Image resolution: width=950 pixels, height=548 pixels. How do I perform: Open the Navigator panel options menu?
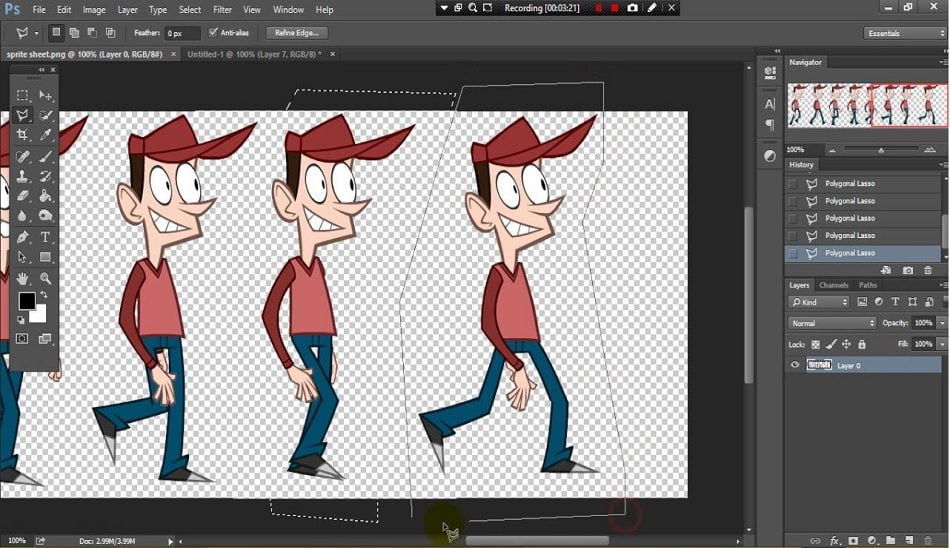pyautogui.click(x=943, y=62)
